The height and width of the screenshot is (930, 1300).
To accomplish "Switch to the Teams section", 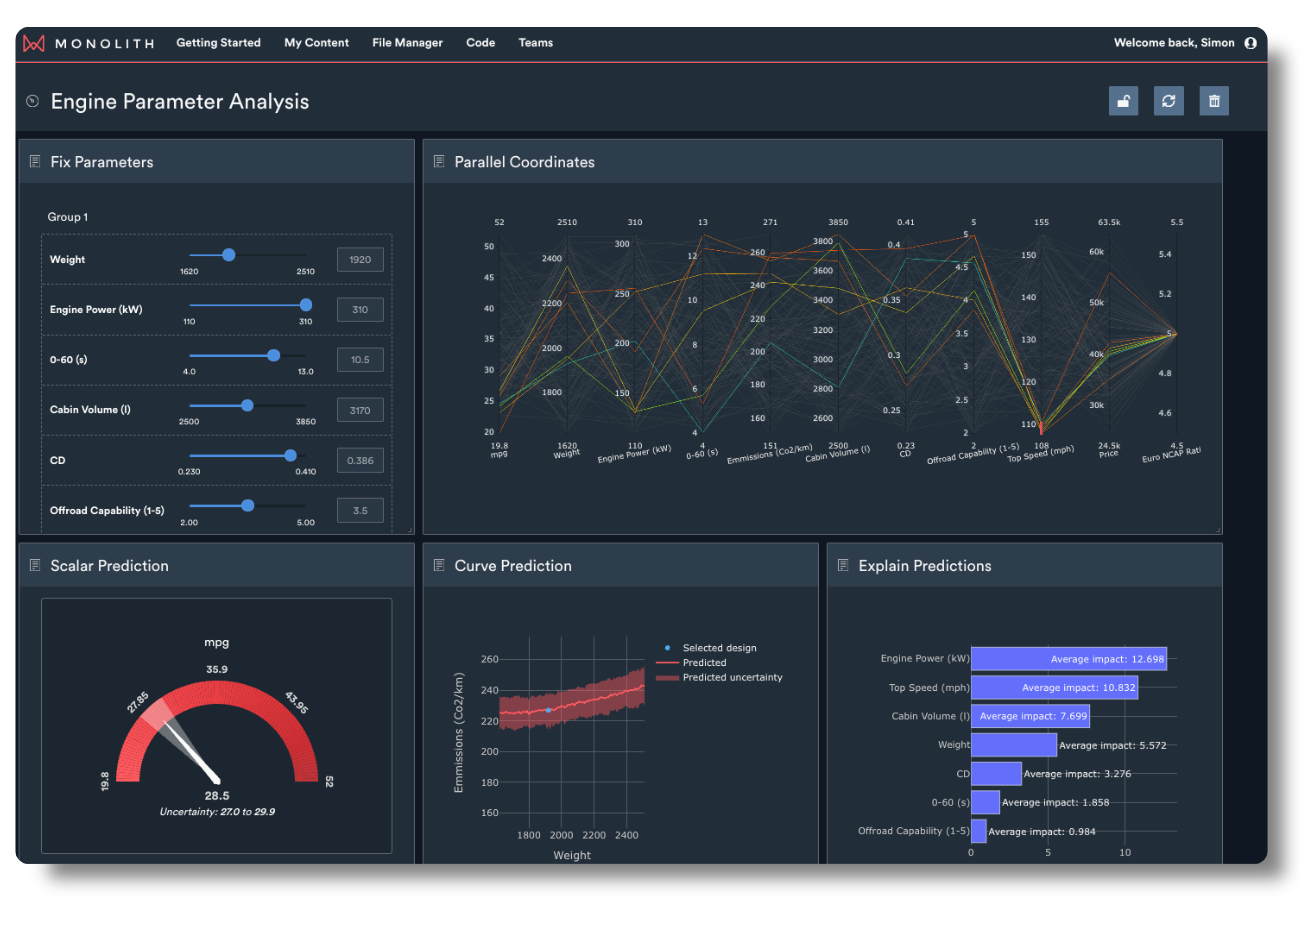I will [x=536, y=42].
